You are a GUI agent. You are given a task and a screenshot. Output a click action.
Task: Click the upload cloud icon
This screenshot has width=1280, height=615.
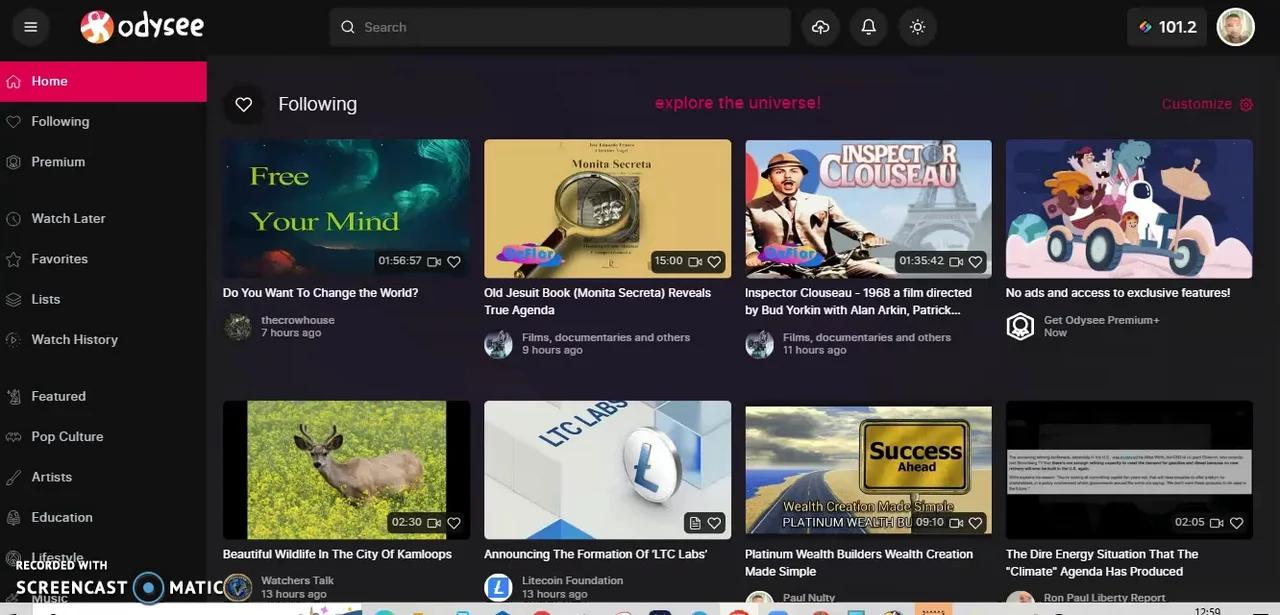(820, 27)
